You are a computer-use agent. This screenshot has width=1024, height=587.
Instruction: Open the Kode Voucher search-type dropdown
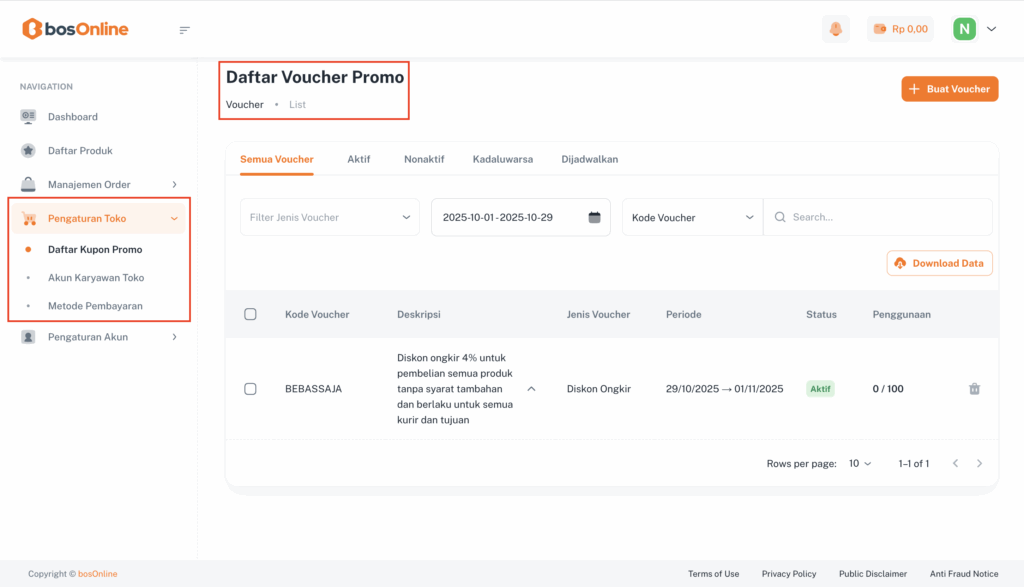pos(692,217)
